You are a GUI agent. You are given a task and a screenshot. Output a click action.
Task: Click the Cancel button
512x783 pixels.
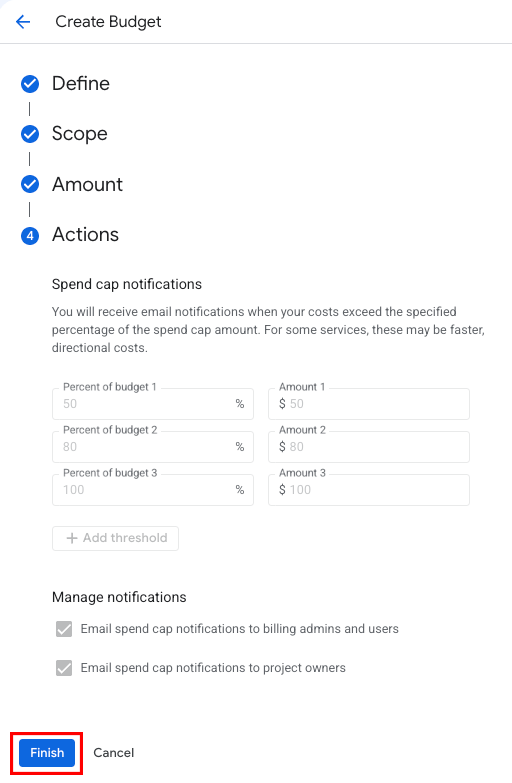114,753
